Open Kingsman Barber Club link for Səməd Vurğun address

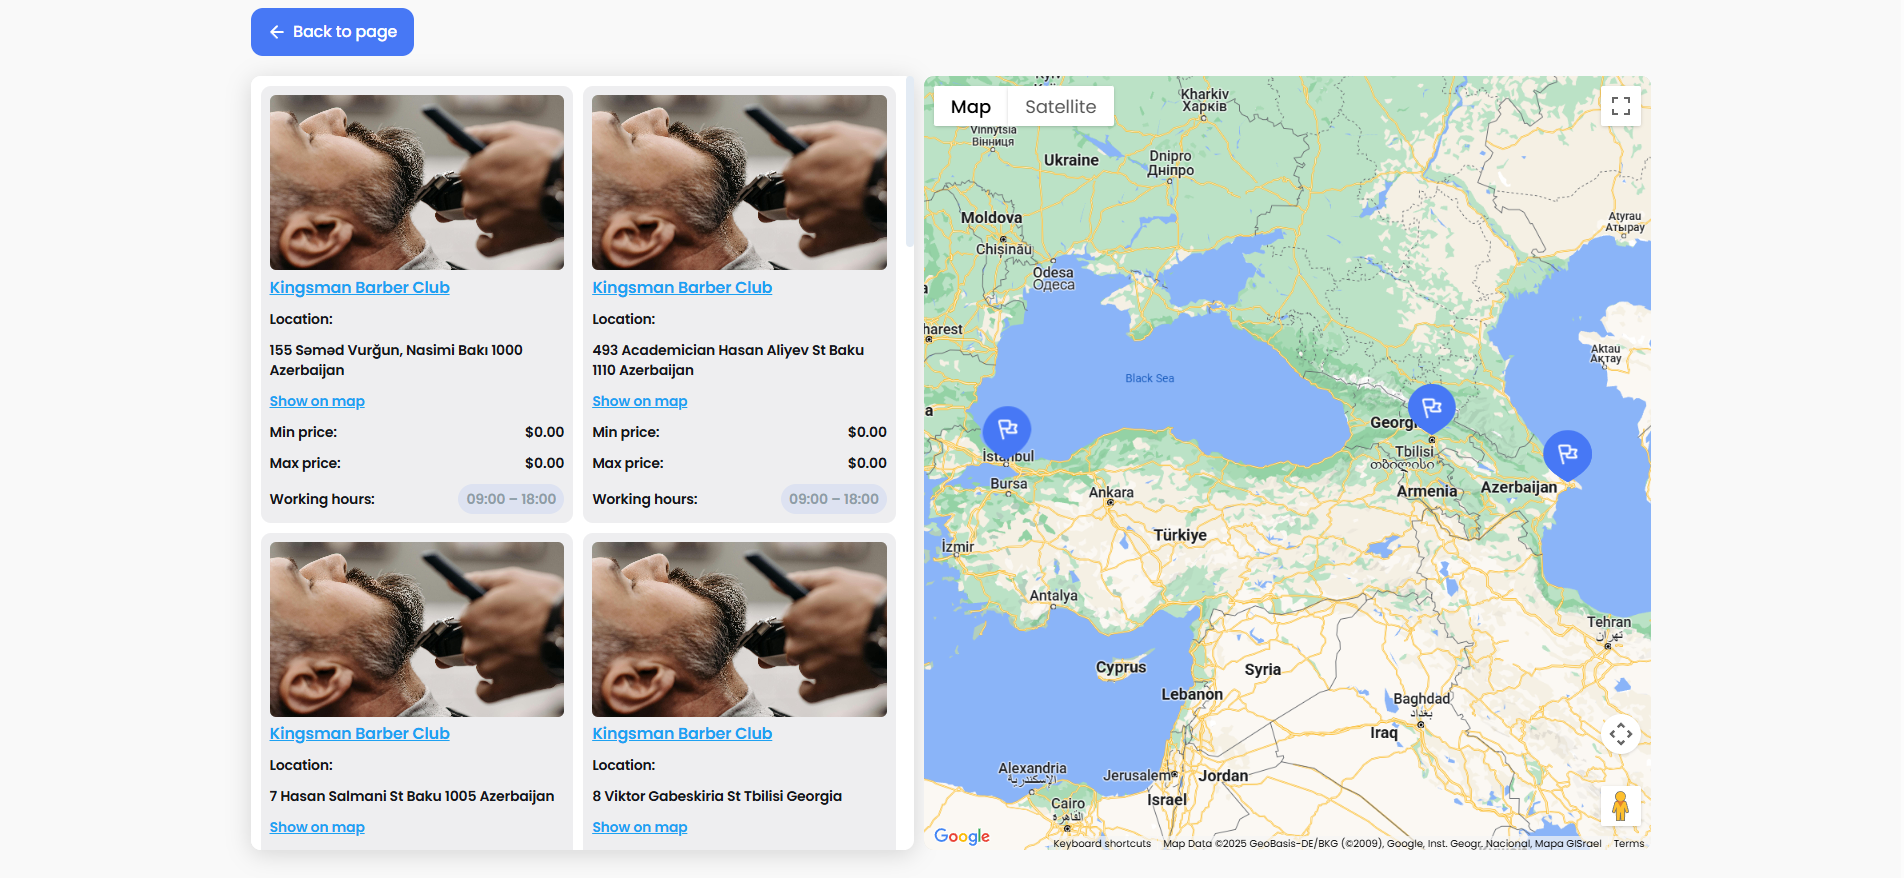click(359, 287)
